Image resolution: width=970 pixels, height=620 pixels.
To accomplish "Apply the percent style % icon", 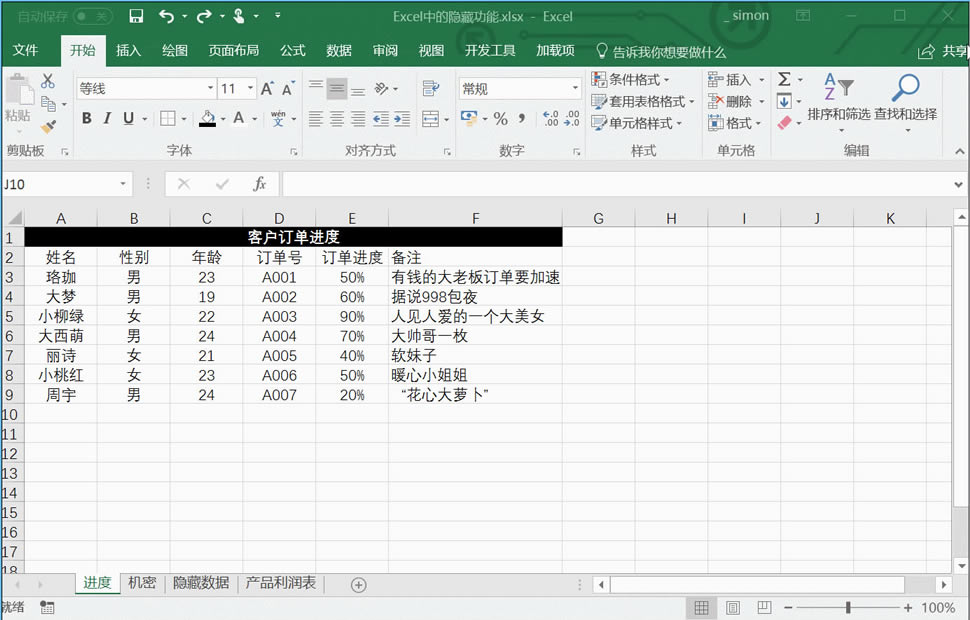I will [500, 119].
